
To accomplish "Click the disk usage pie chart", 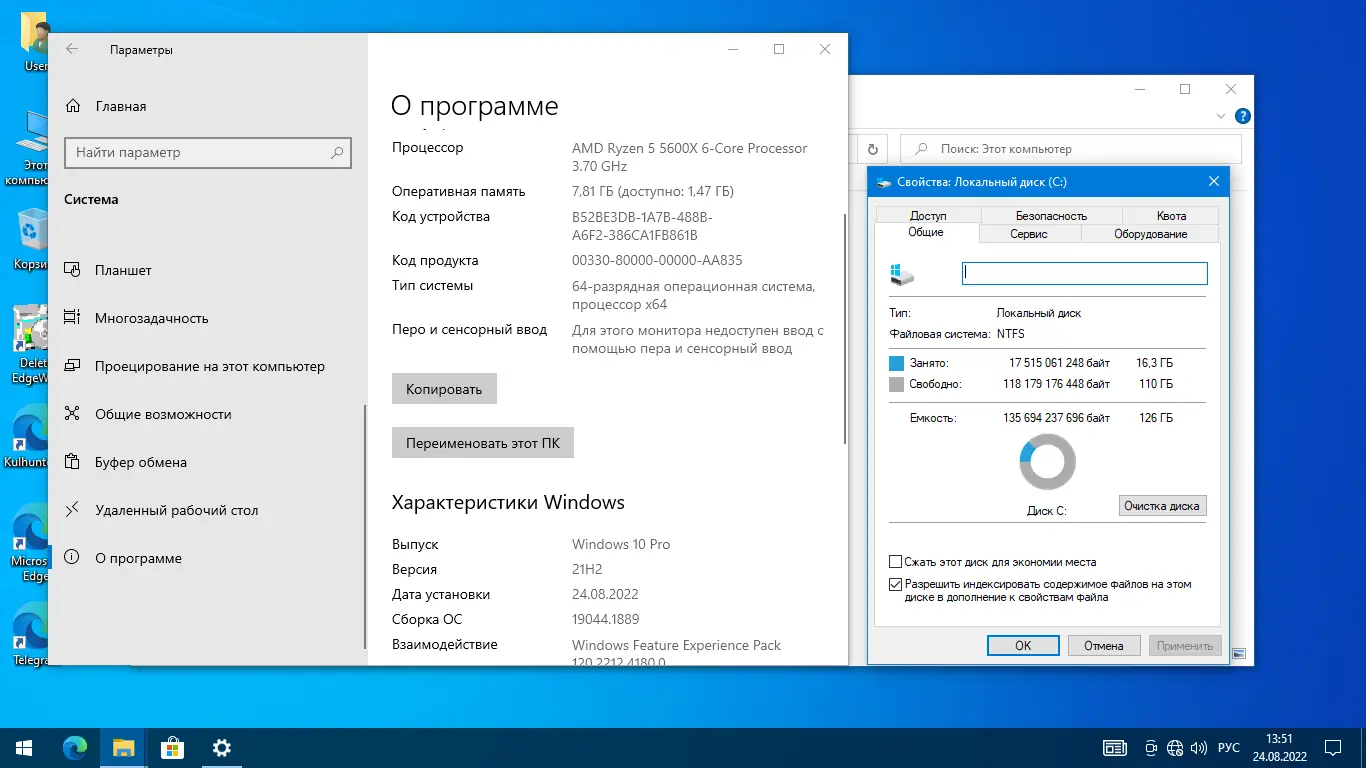I will (1047, 461).
